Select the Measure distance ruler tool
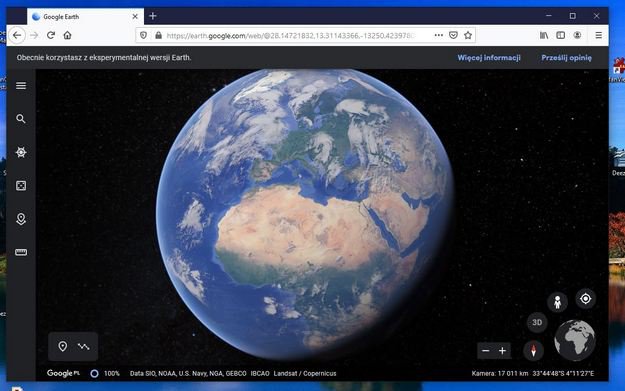The height and width of the screenshot is (391, 625). [x=21, y=252]
